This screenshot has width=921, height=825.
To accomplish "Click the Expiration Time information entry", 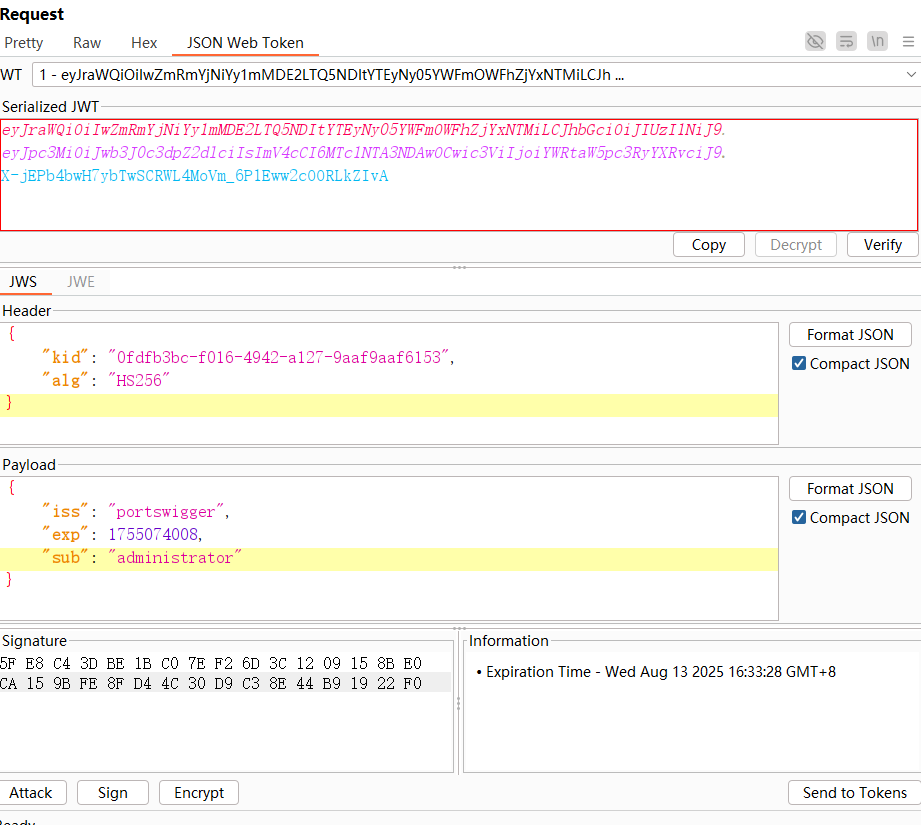I will coord(661,672).
